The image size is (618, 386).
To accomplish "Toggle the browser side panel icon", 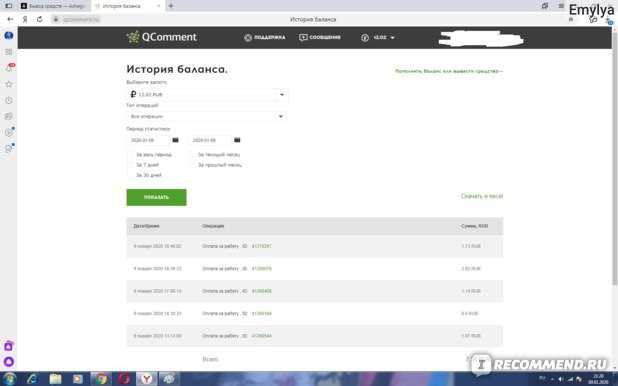I will click(x=8, y=6).
